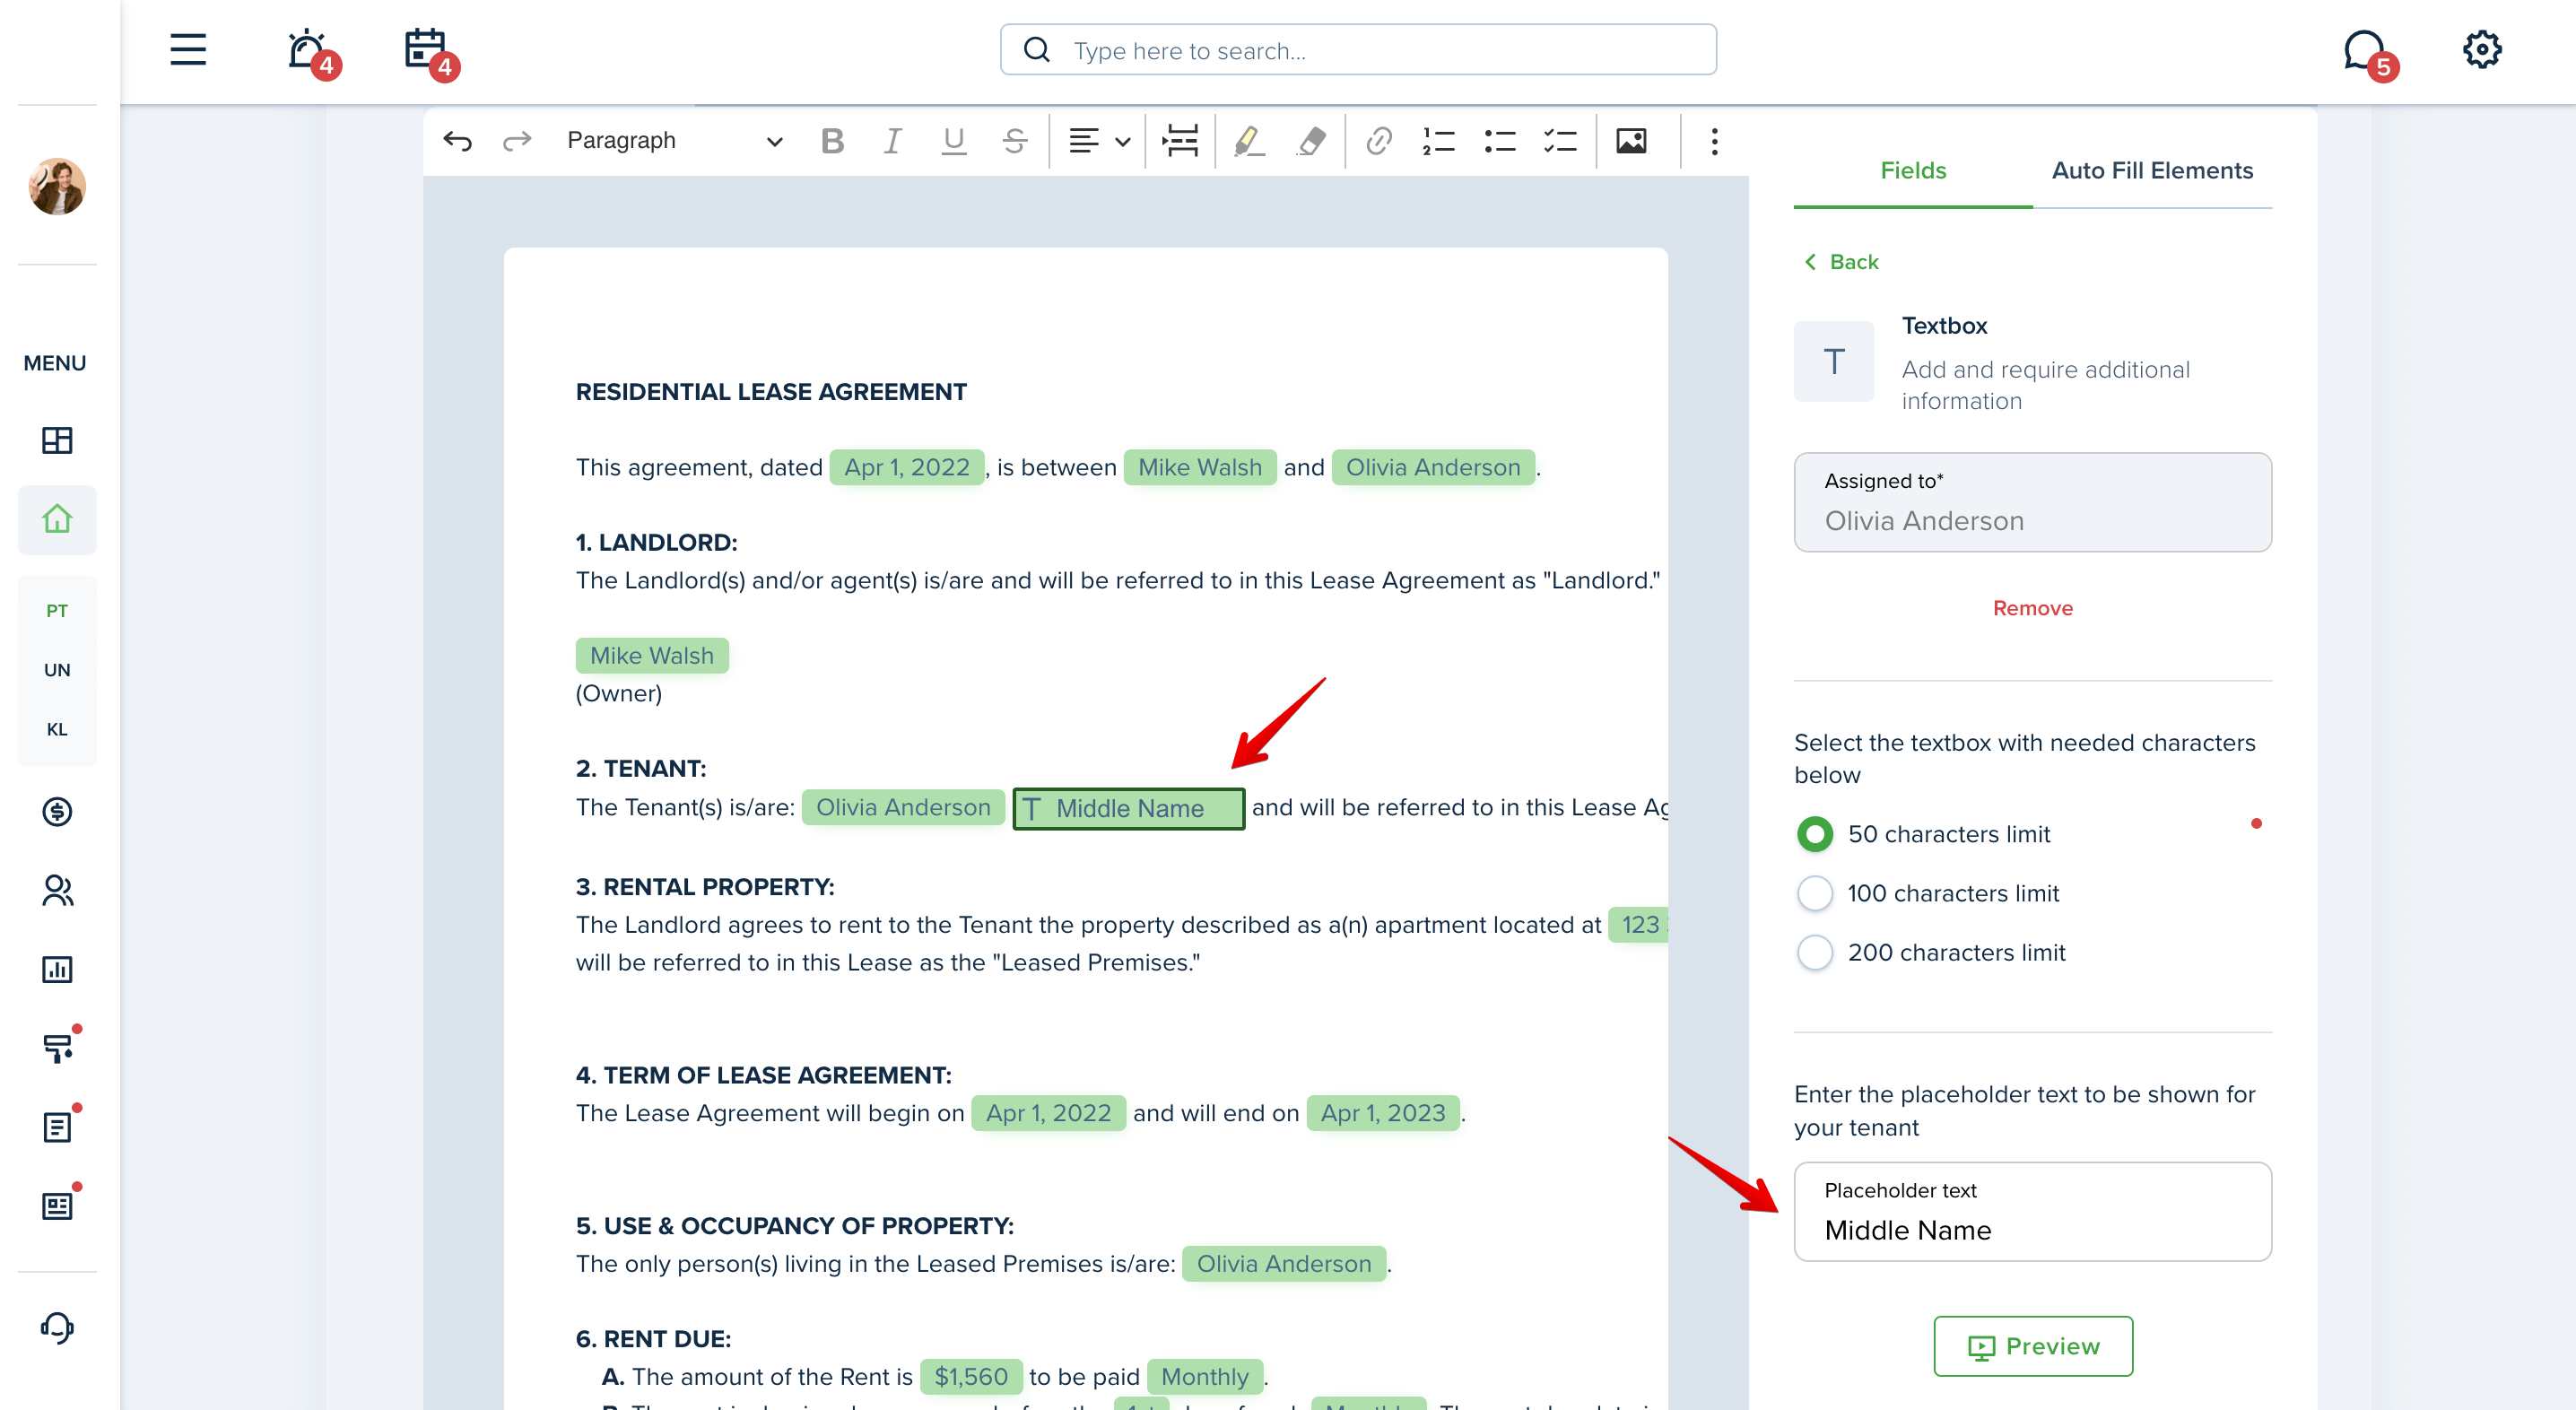Open Assigned to field
Image resolution: width=2576 pixels, height=1410 pixels.
coord(2032,502)
